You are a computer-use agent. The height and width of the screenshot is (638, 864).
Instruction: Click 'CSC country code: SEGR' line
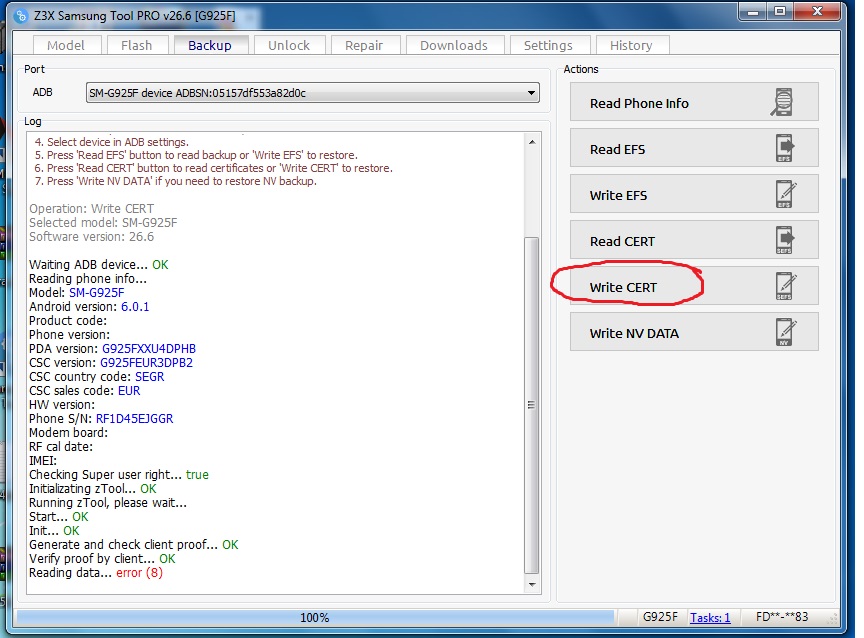(x=96, y=377)
